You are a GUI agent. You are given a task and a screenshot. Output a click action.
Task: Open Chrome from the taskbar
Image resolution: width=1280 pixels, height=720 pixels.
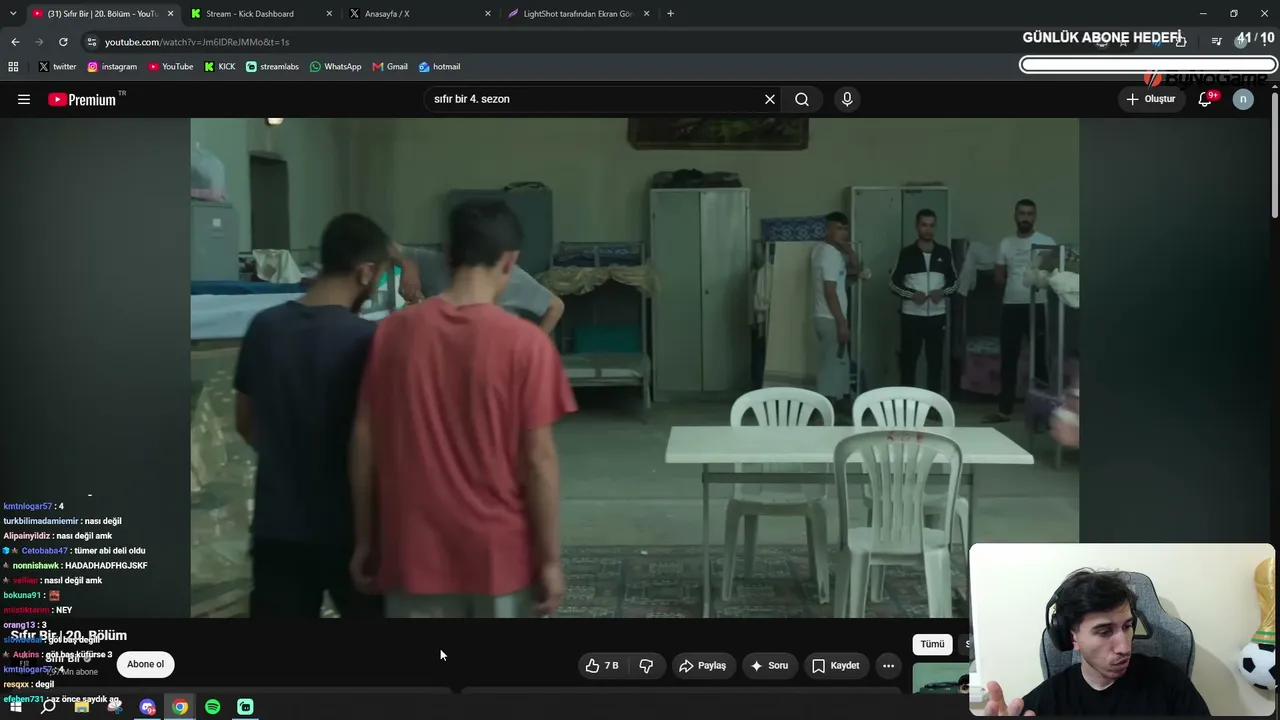point(180,707)
